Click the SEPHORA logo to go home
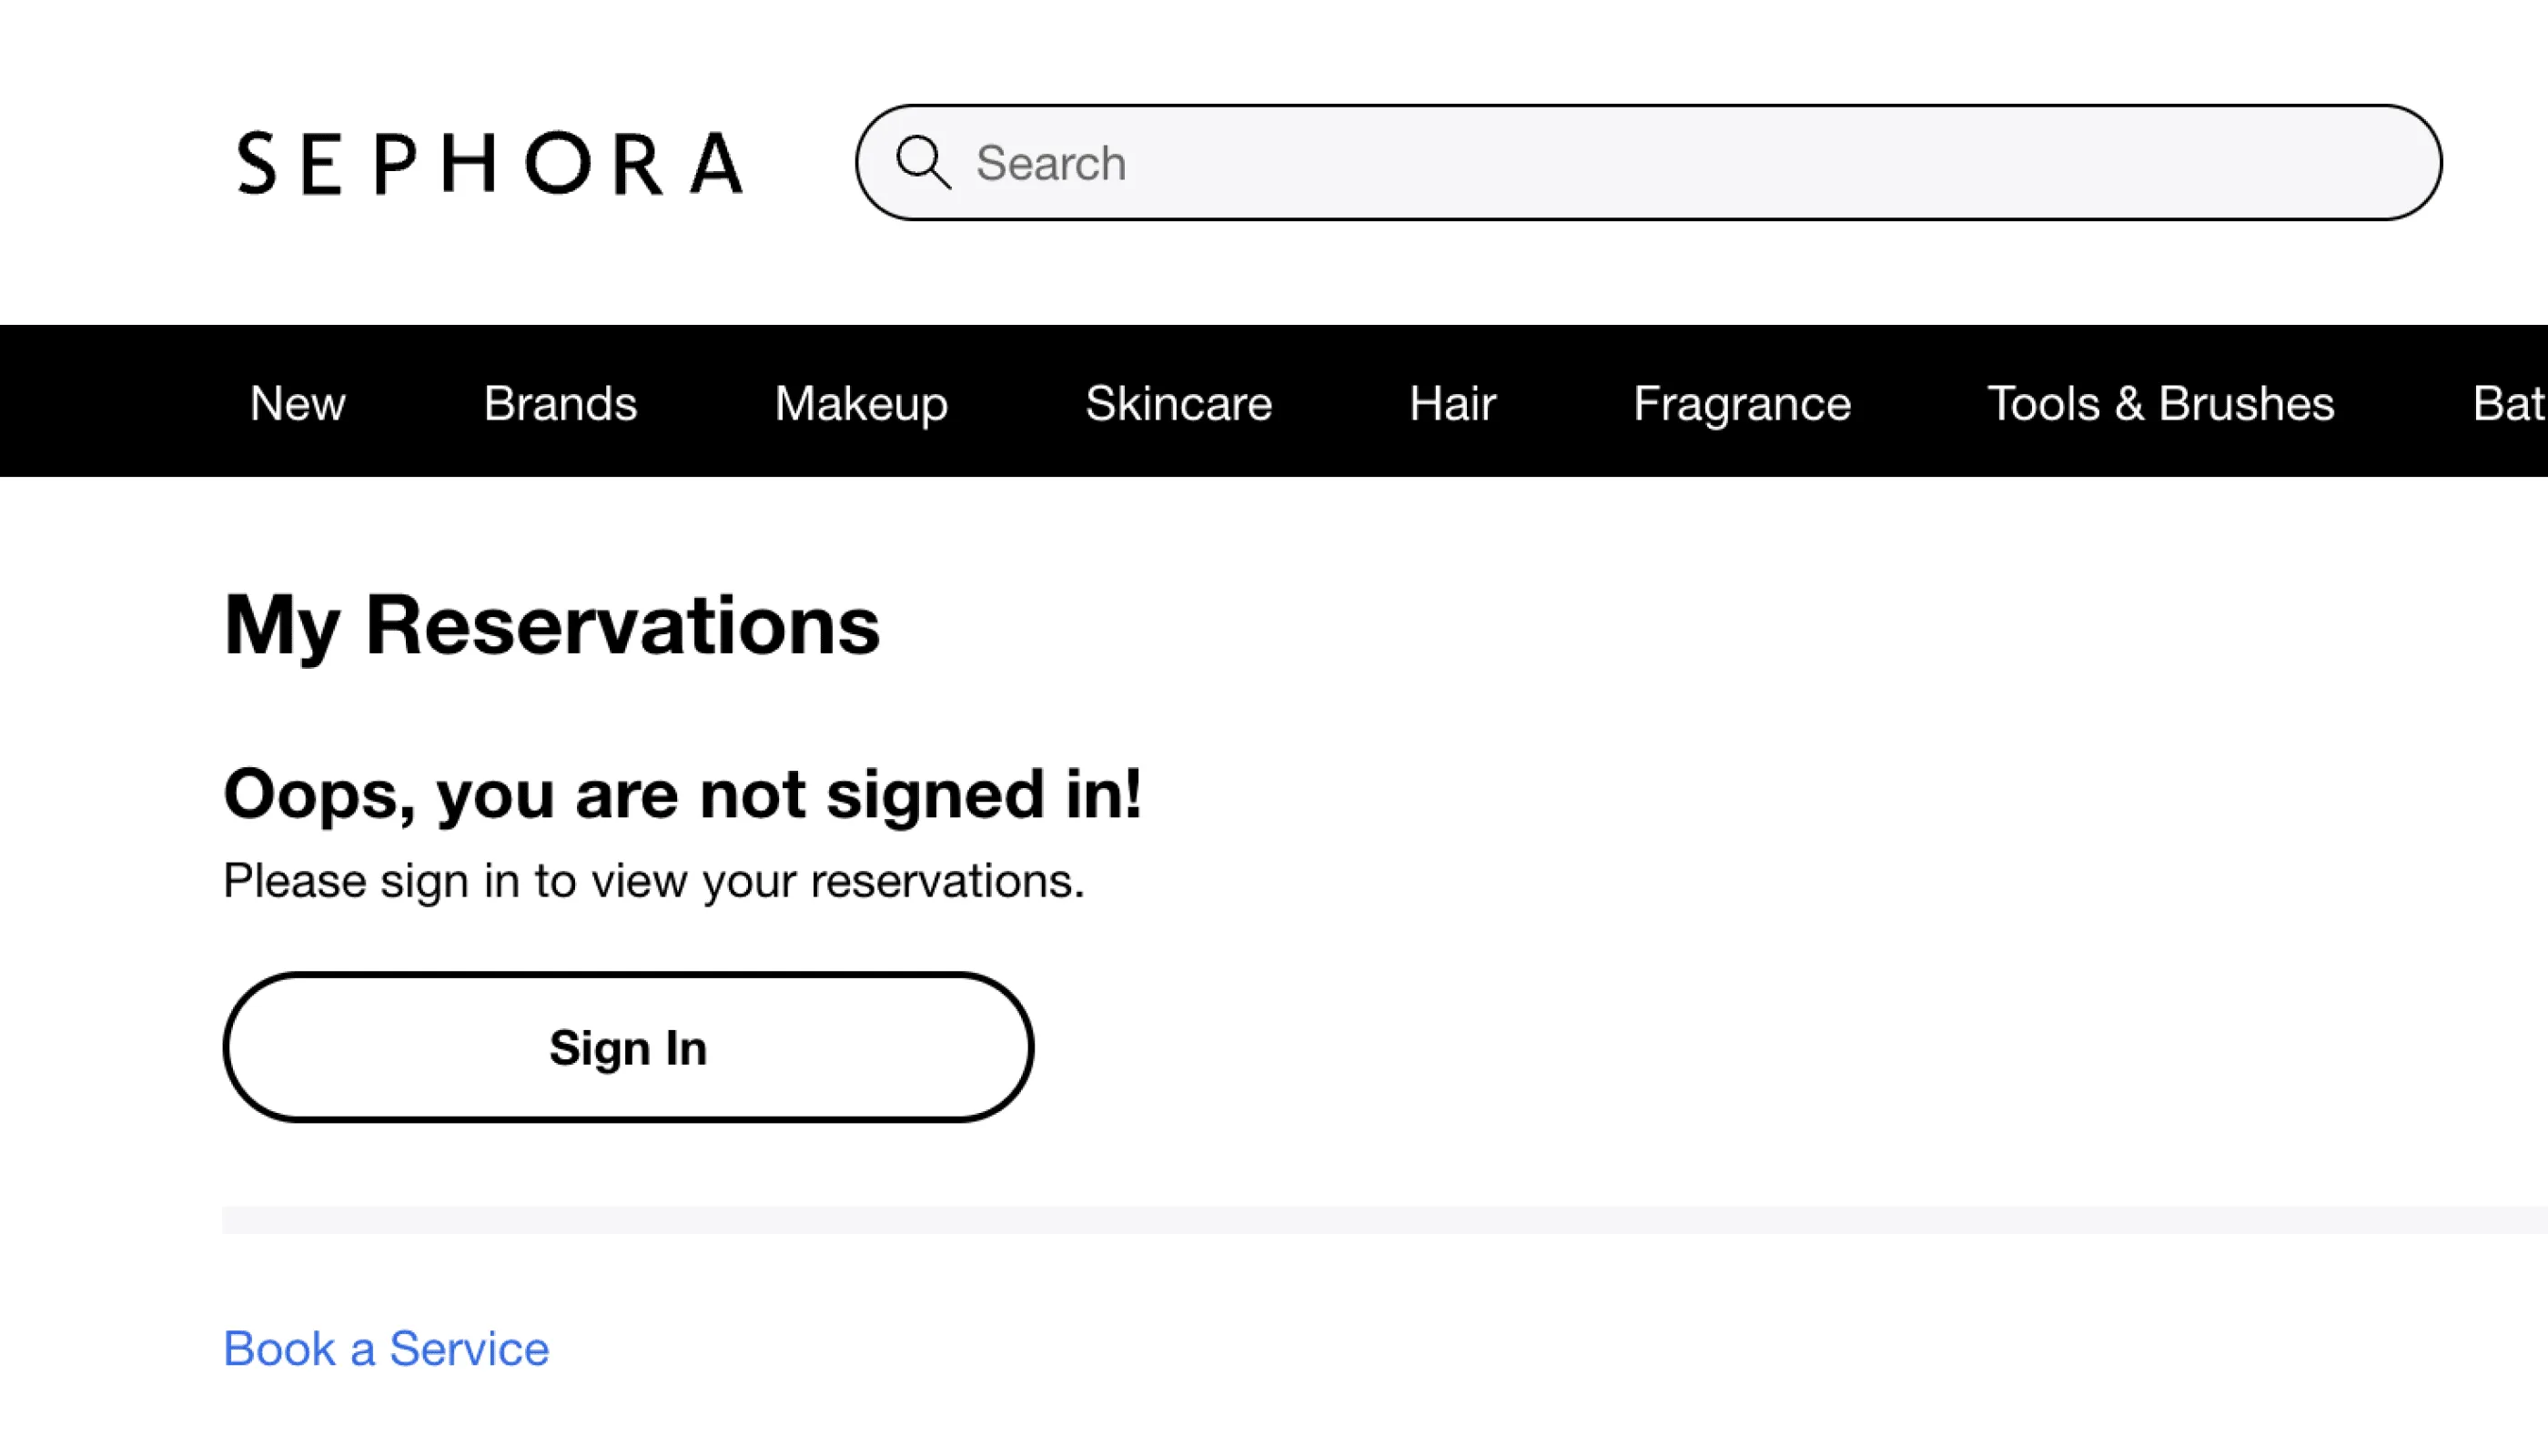This screenshot has width=2548, height=1456. click(x=487, y=163)
